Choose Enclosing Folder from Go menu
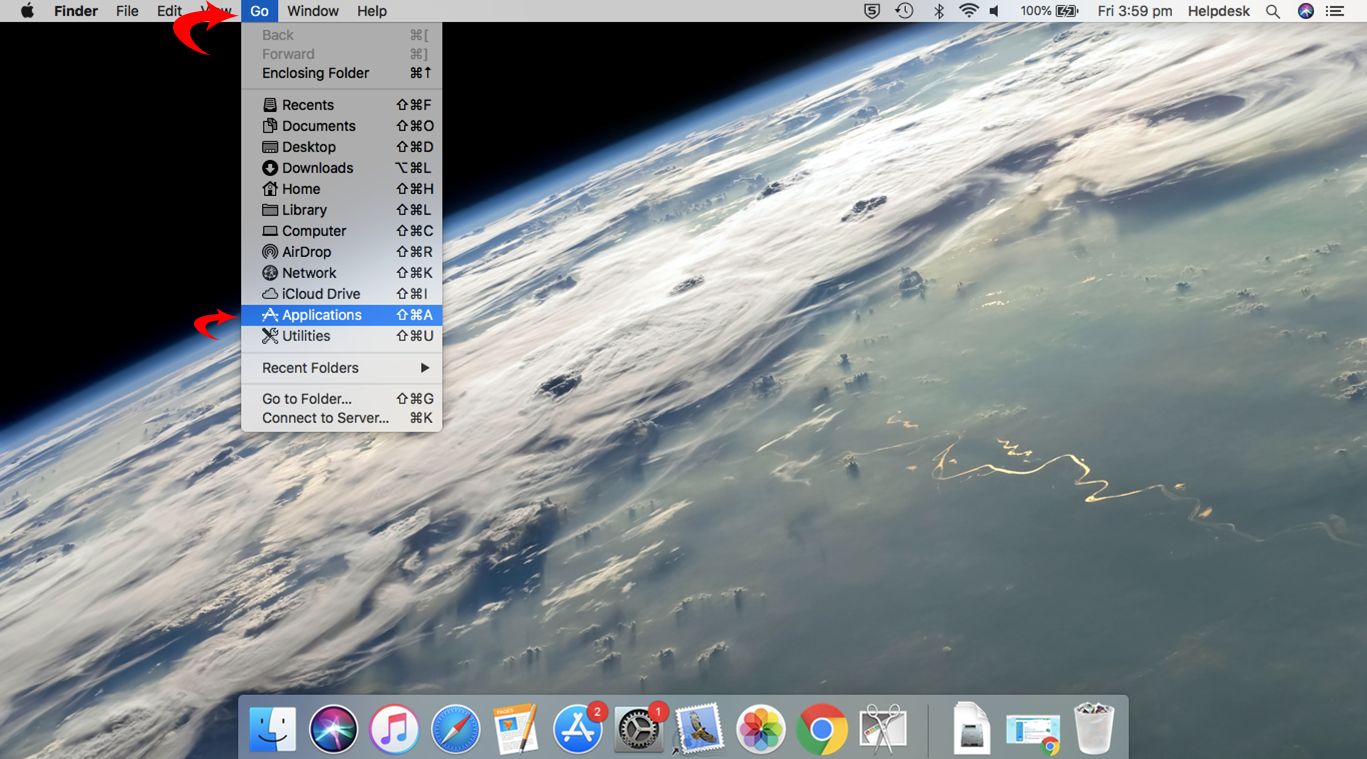The width and height of the screenshot is (1367, 759). click(342, 73)
